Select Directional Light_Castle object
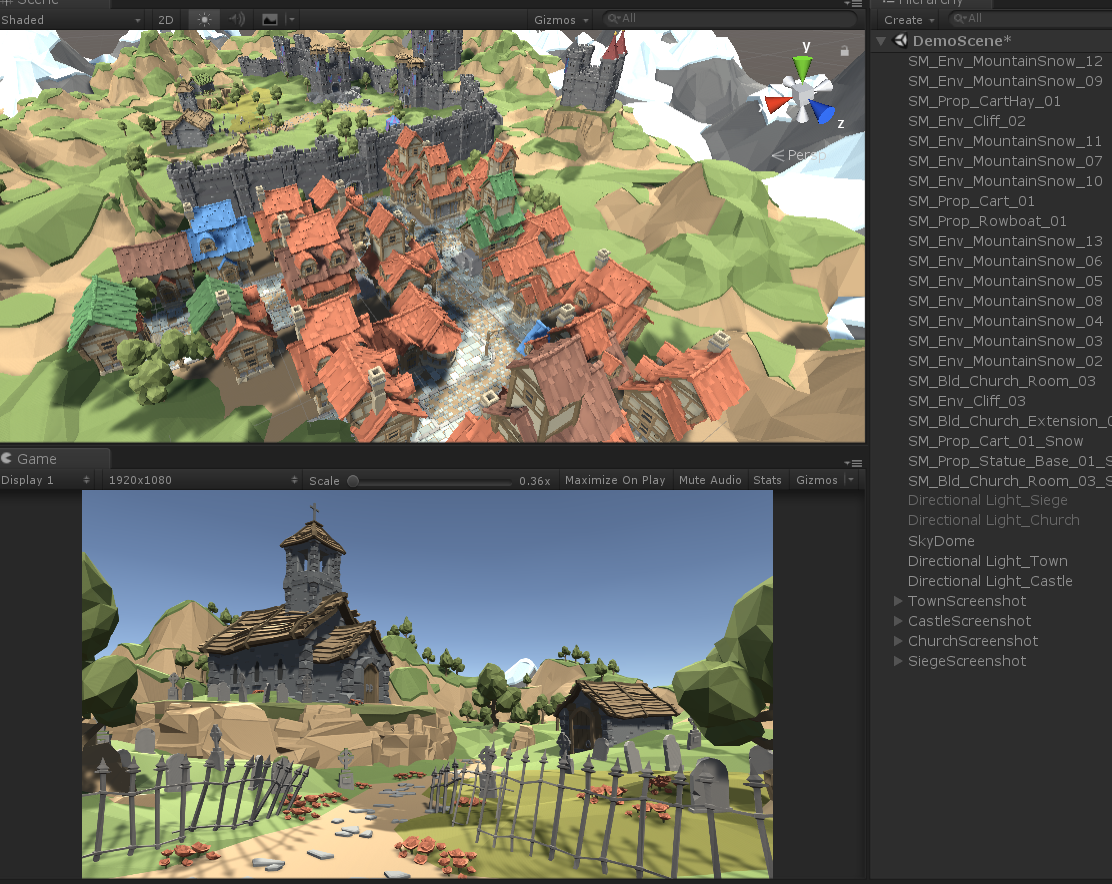The image size is (1112, 884). tap(991, 581)
